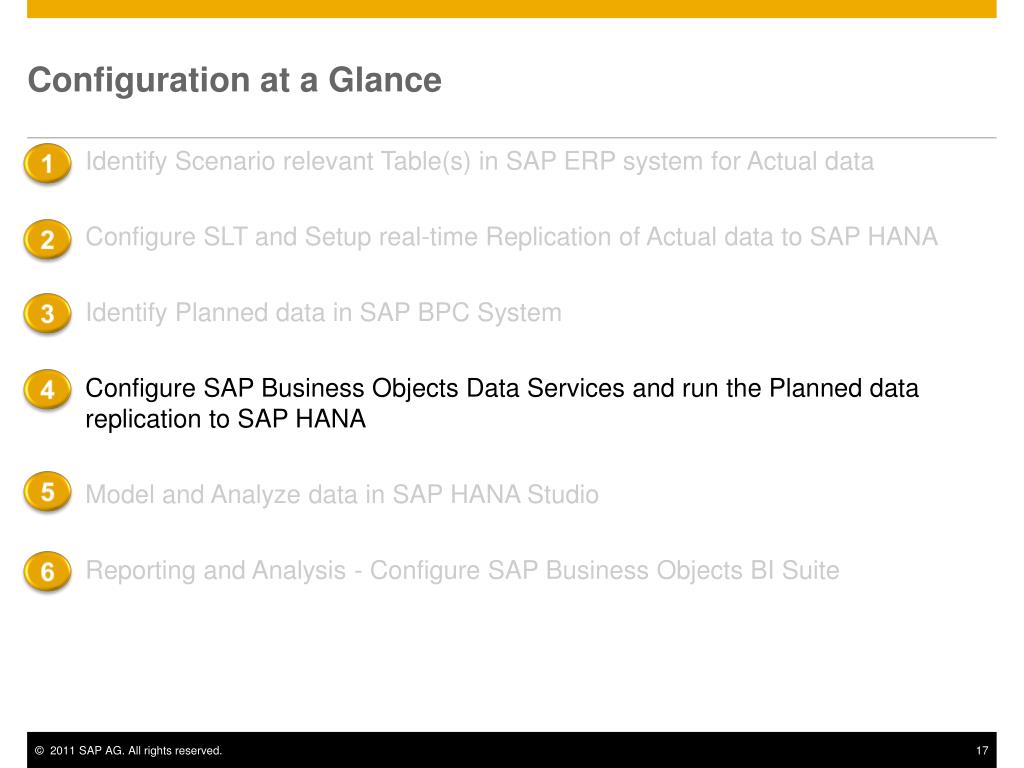Click 'Identify Planned data in SAP BPC System'
Screen dimensions: 1024x768
[x=323, y=312]
